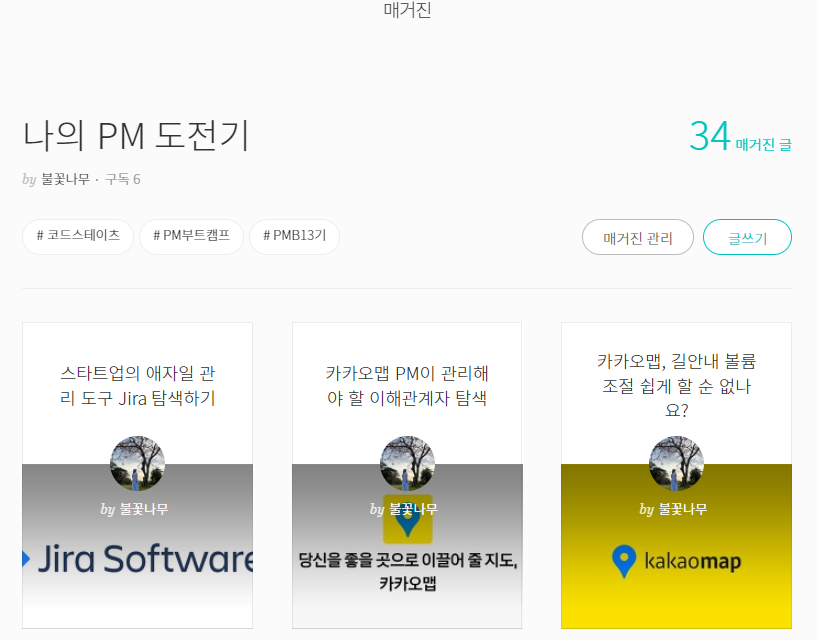Open the 길안내 볼륨 조절 article title
817x640 pixels.
point(676,386)
